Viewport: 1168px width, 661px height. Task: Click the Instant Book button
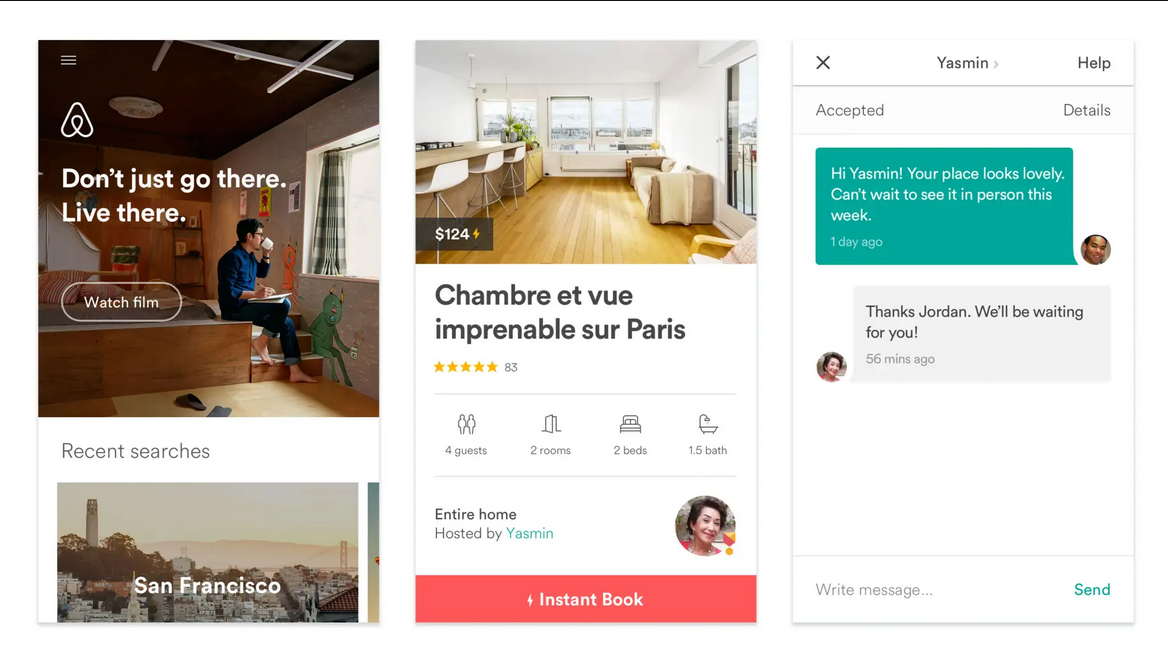[586, 599]
